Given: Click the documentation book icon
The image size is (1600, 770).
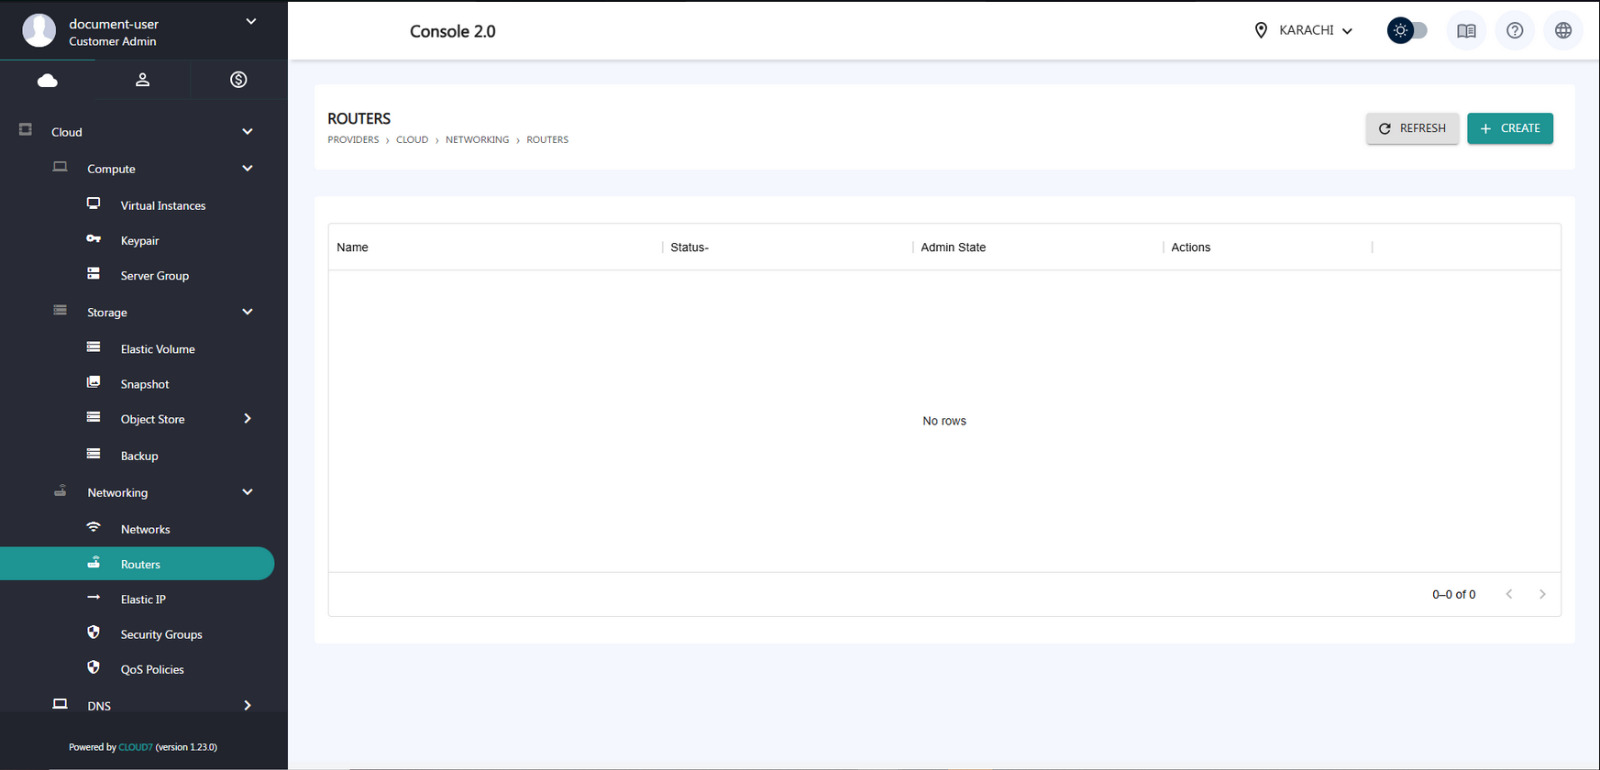Looking at the screenshot, I should (x=1466, y=31).
